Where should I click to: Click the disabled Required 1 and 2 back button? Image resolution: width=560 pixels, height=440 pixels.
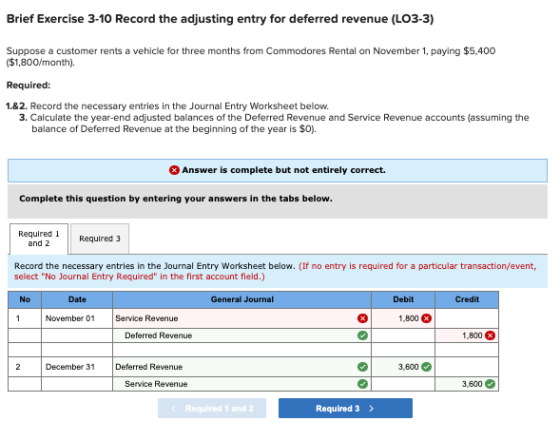tap(212, 408)
